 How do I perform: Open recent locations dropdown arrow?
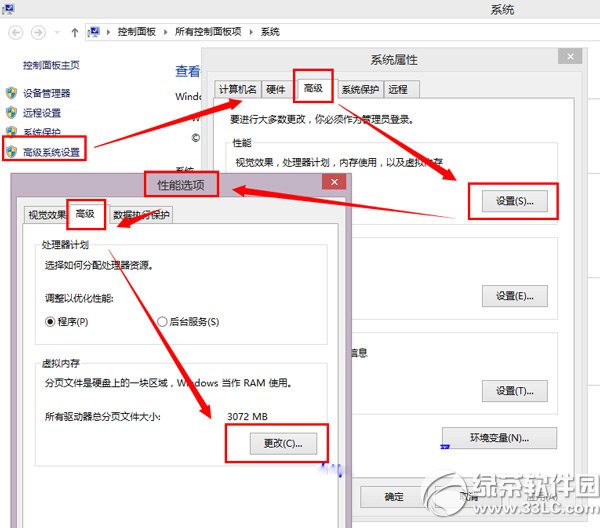(57, 33)
